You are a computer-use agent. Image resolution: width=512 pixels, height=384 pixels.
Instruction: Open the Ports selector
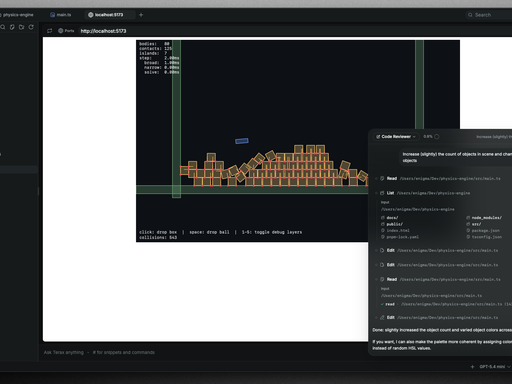(66, 31)
